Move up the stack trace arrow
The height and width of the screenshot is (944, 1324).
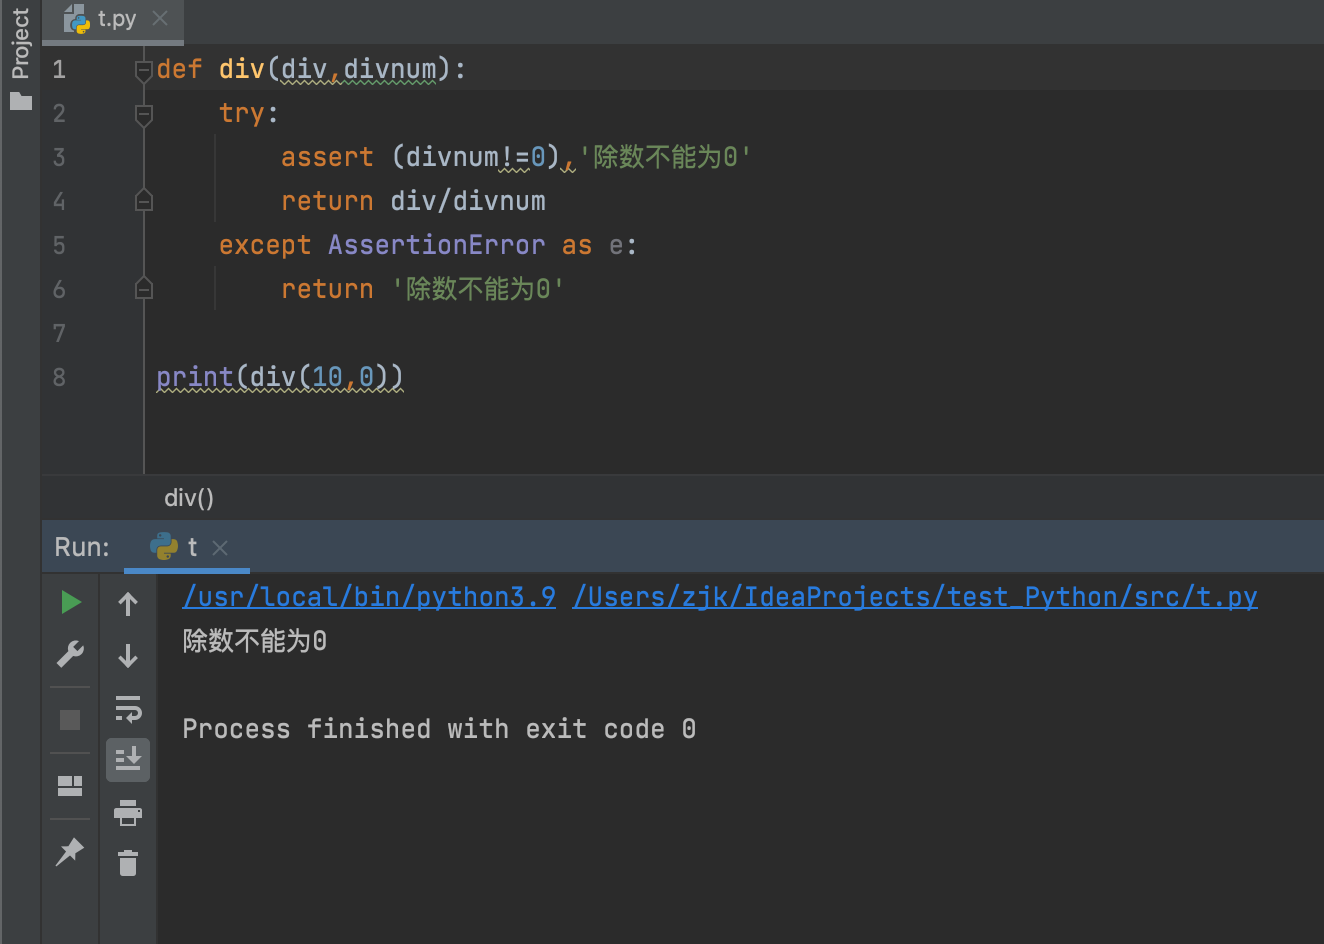[x=128, y=603]
